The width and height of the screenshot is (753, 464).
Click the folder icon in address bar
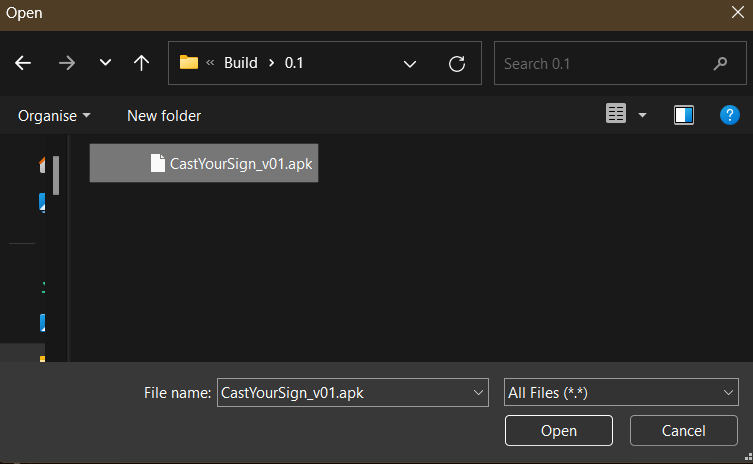(189, 63)
